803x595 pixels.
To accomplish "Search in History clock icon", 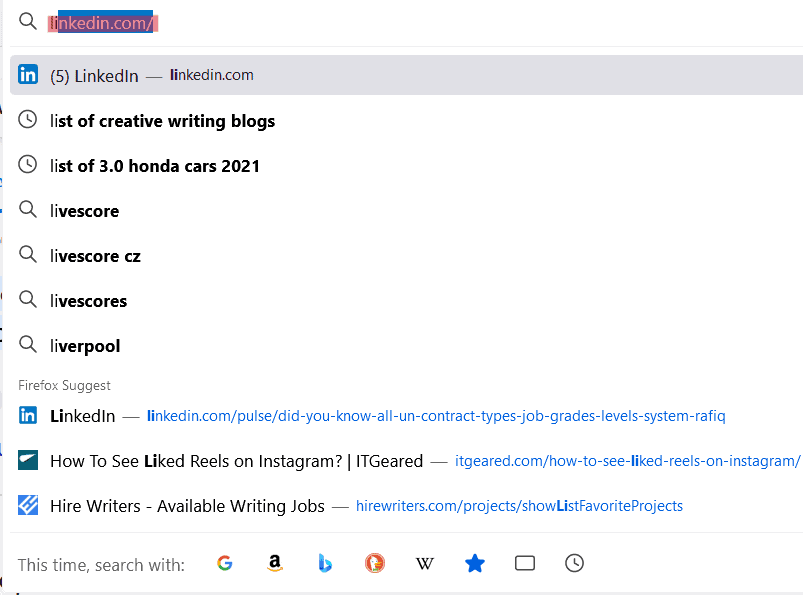I will coord(575,563).
